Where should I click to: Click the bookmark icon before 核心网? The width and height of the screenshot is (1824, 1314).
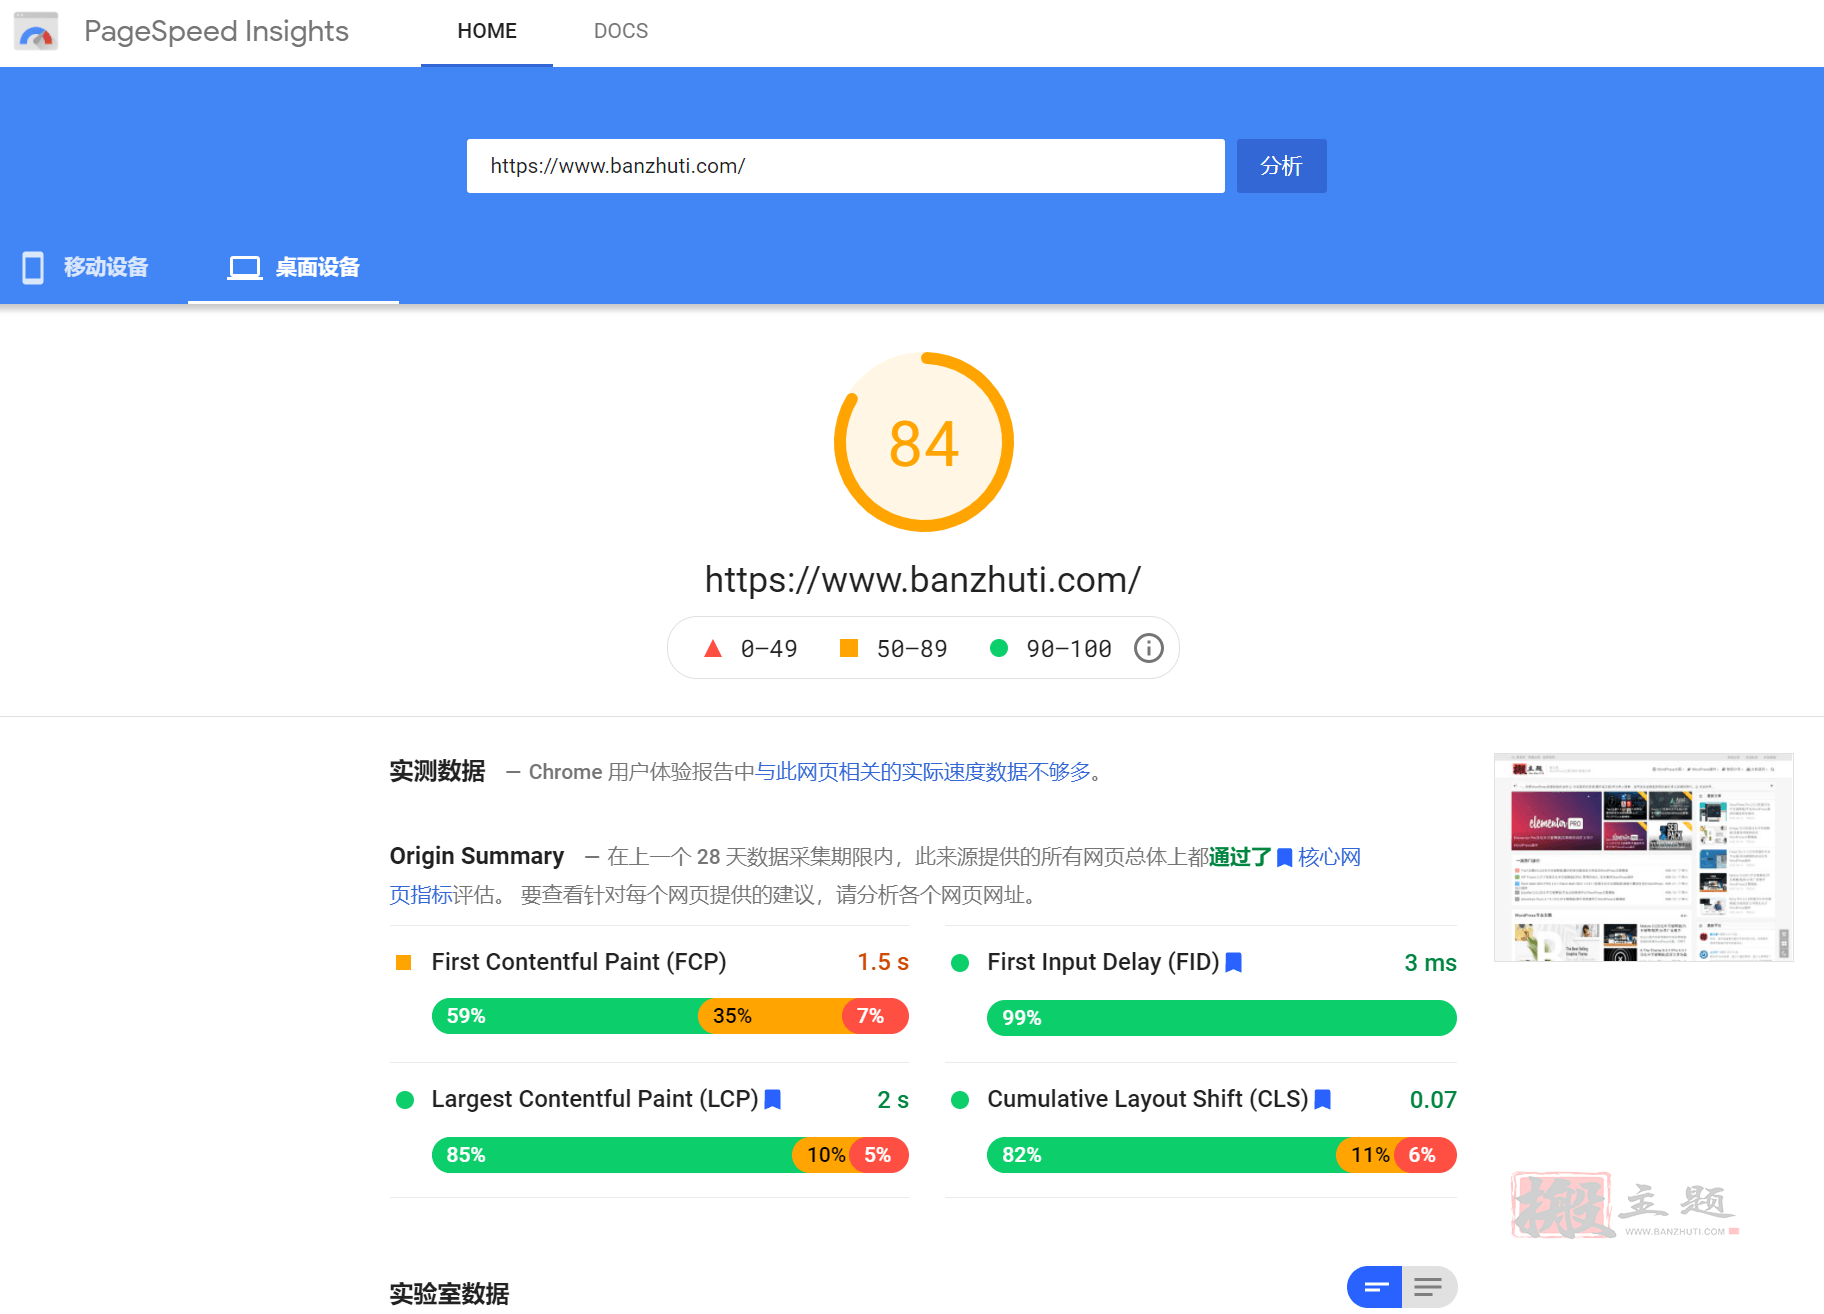pyautogui.click(x=1285, y=858)
